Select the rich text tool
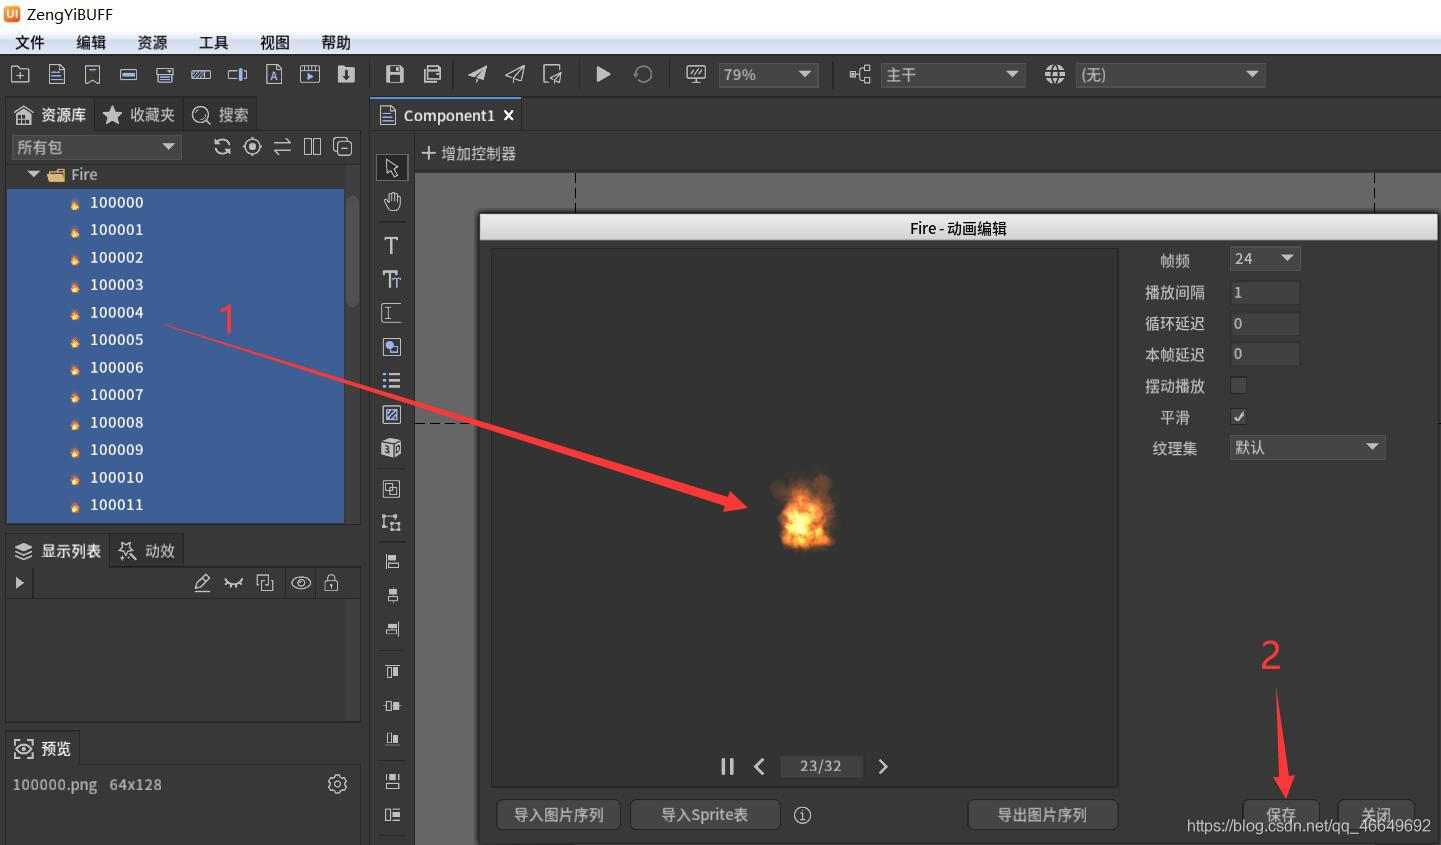 click(392, 280)
